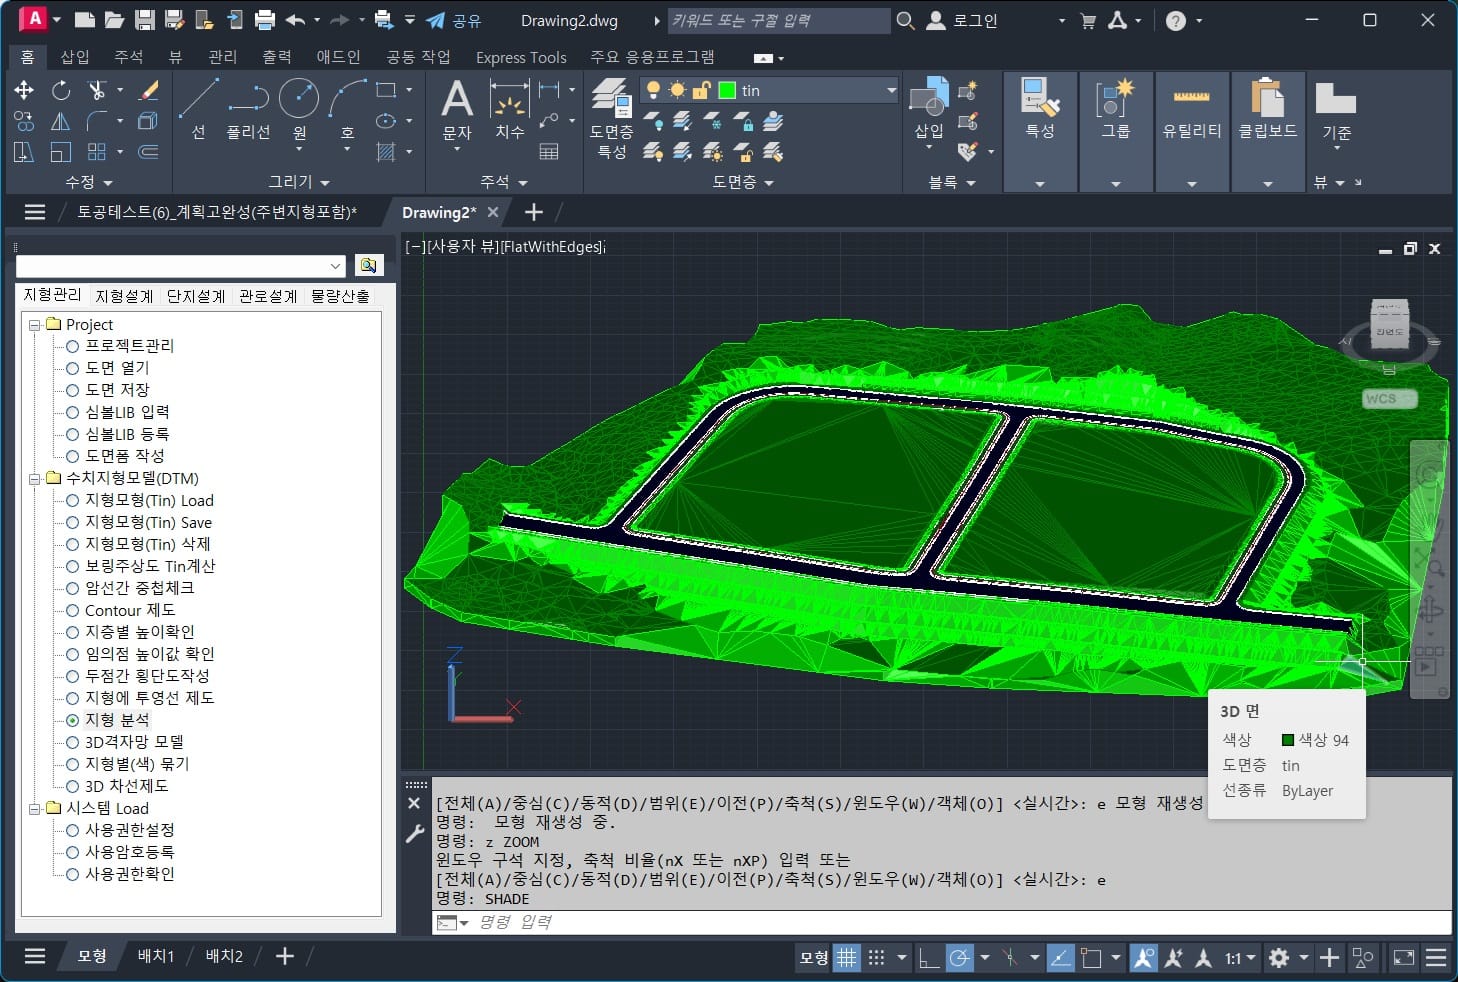Switch to the 지형설계 side panel tab
Screen dimensions: 1458x982
(x=124, y=296)
